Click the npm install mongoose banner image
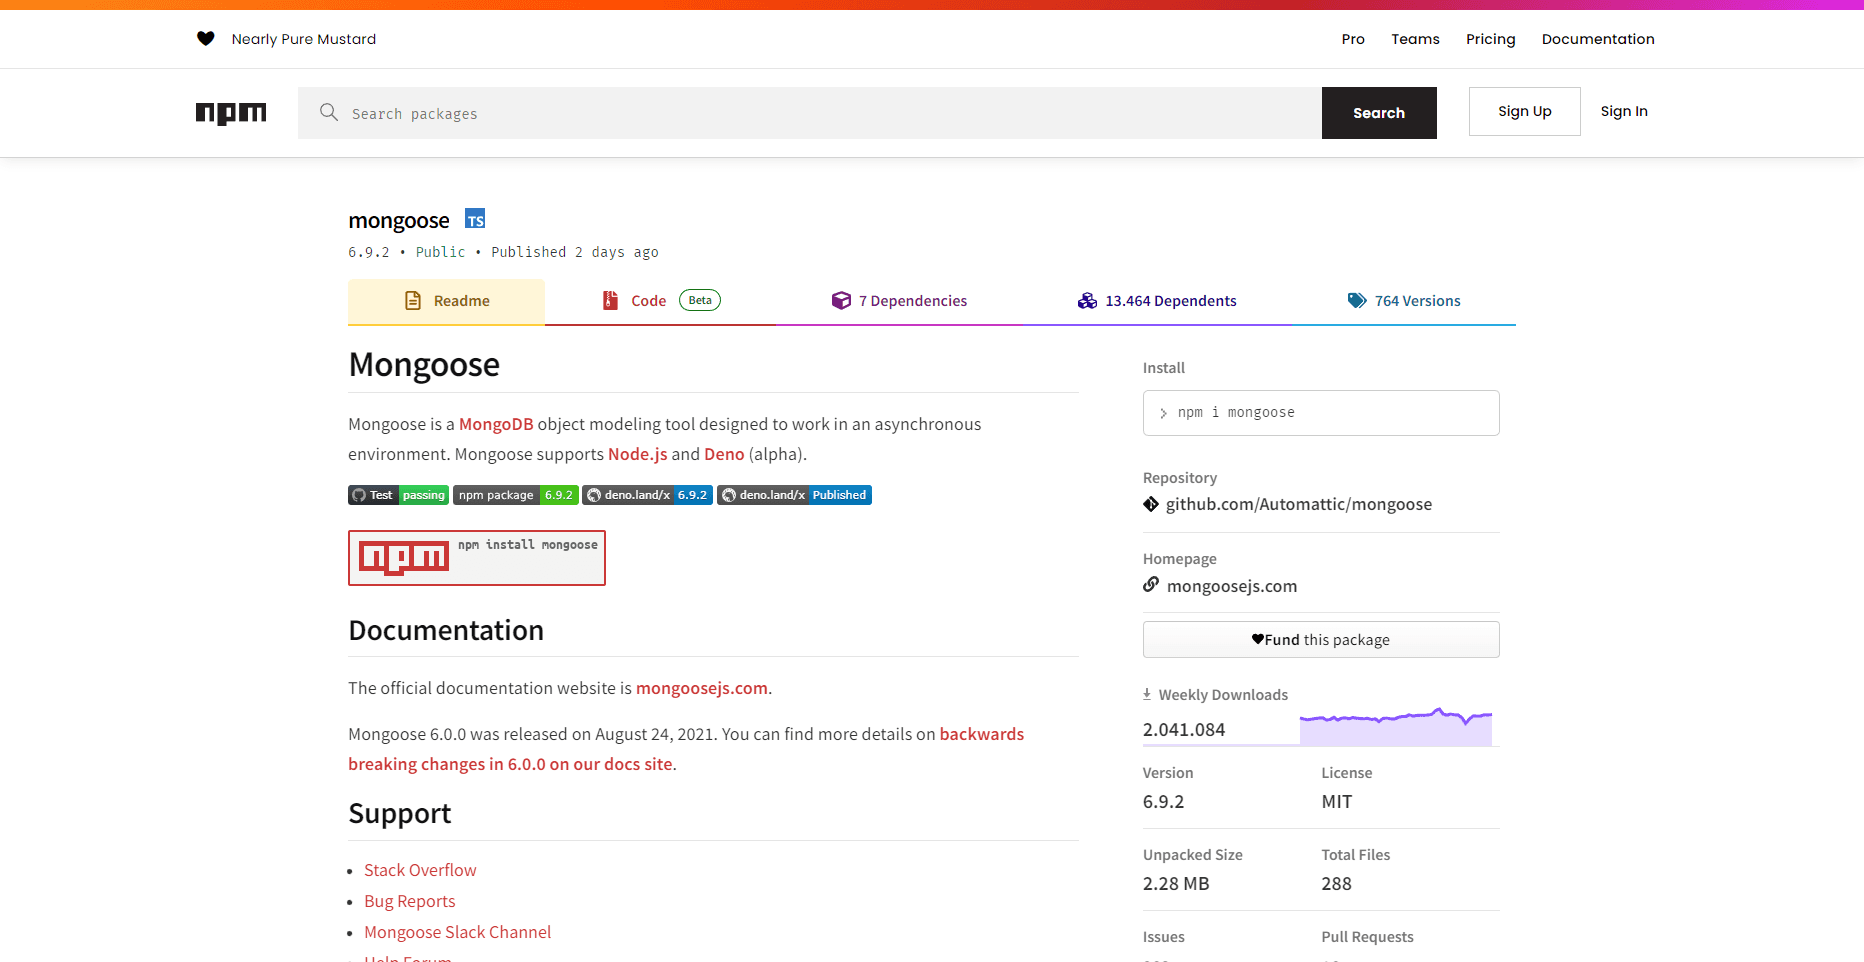Viewport: 1864px width, 962px height. [x=477, y=558]
